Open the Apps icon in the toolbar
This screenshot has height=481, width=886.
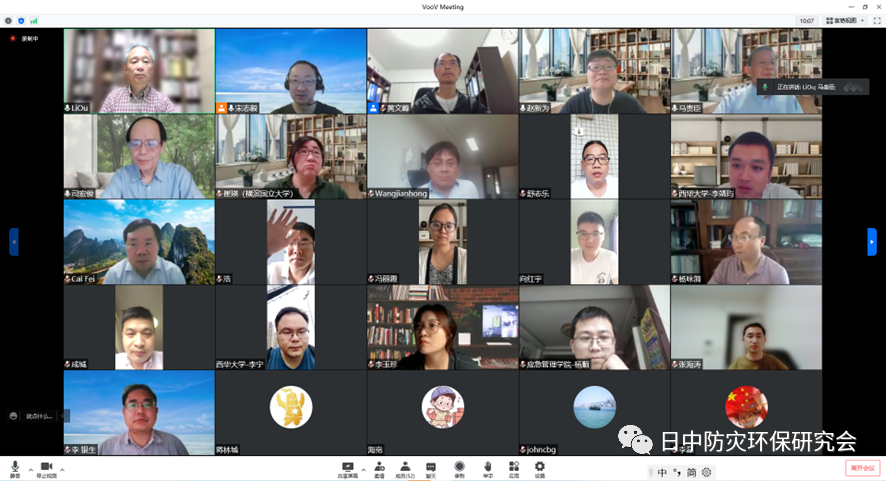(x=514, y=467)
